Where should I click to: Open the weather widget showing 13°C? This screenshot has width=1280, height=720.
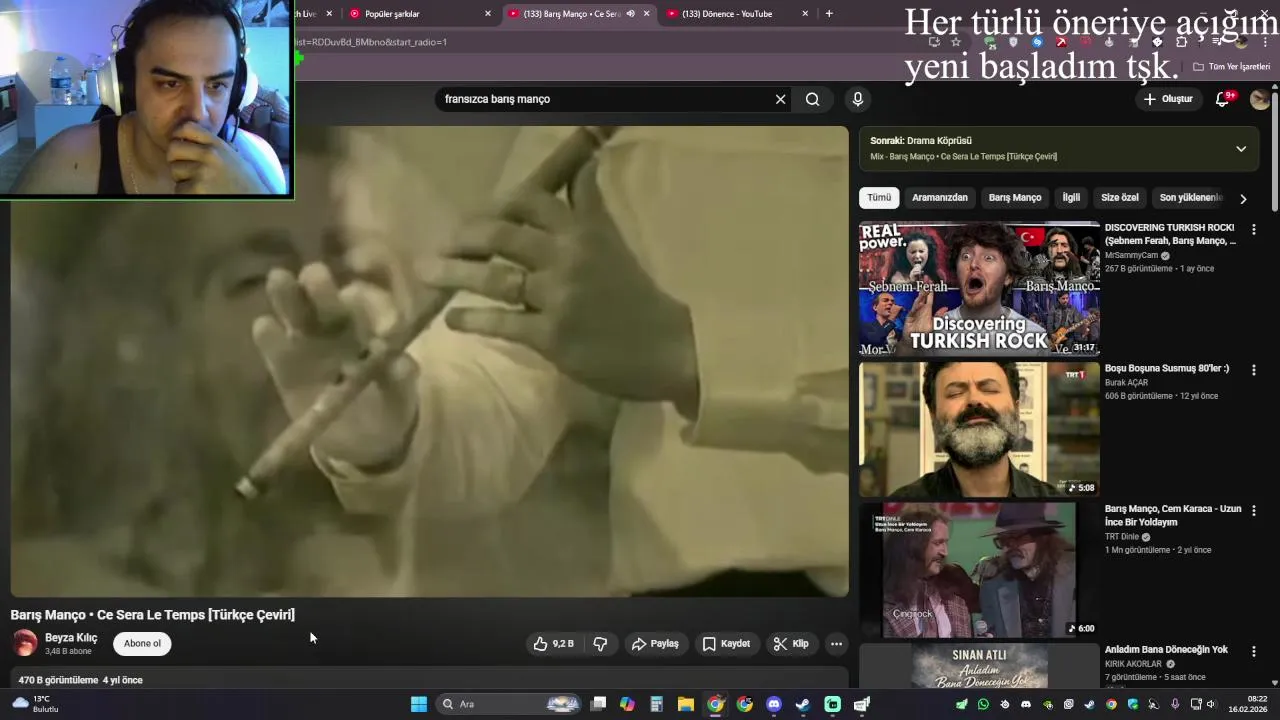[35, 704]
